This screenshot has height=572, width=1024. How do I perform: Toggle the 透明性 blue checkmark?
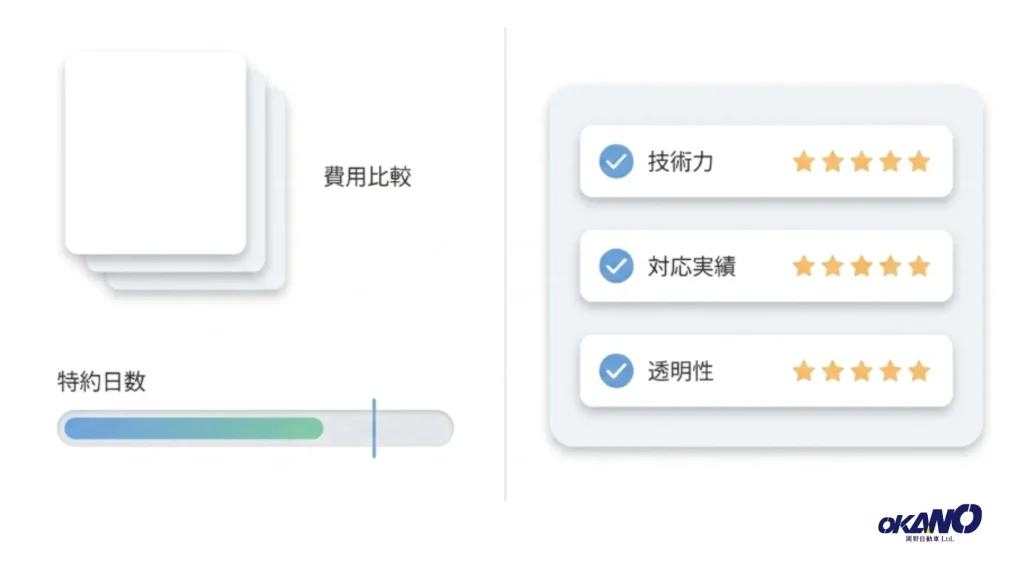point(616,371)
